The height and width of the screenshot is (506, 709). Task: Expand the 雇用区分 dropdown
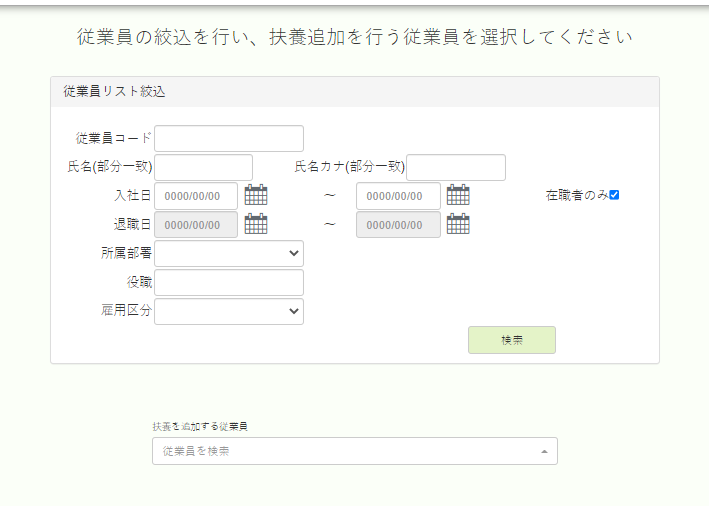click(x=229, y=312)
